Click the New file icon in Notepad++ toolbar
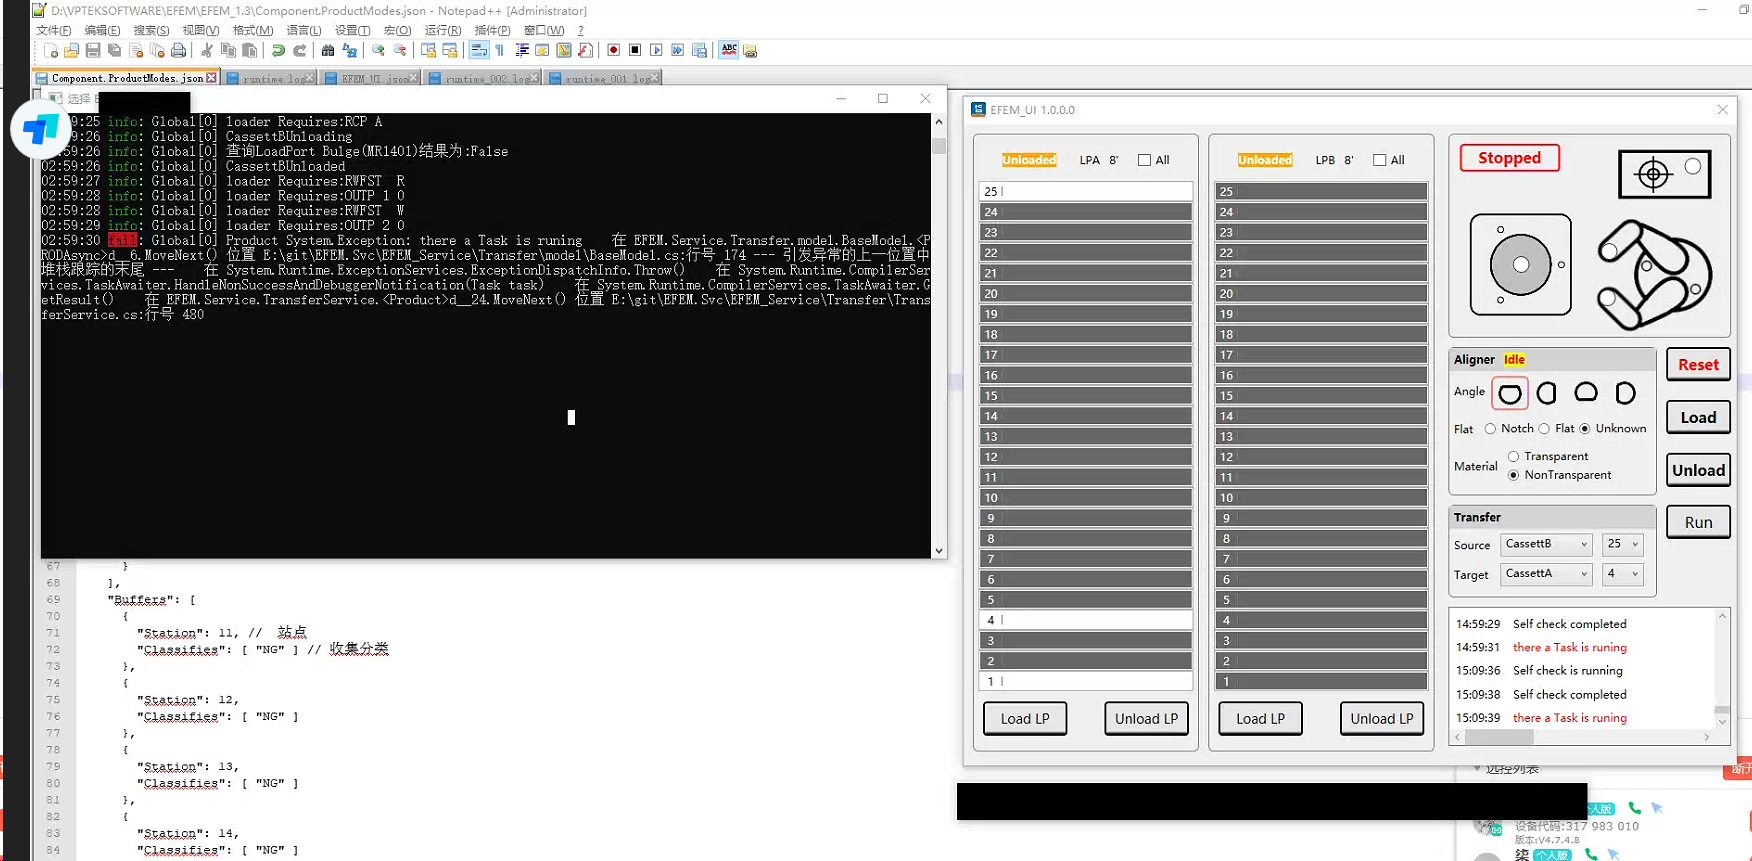Image resolution: width=1752 pixels, height=861 pixels. click(50, 50)
